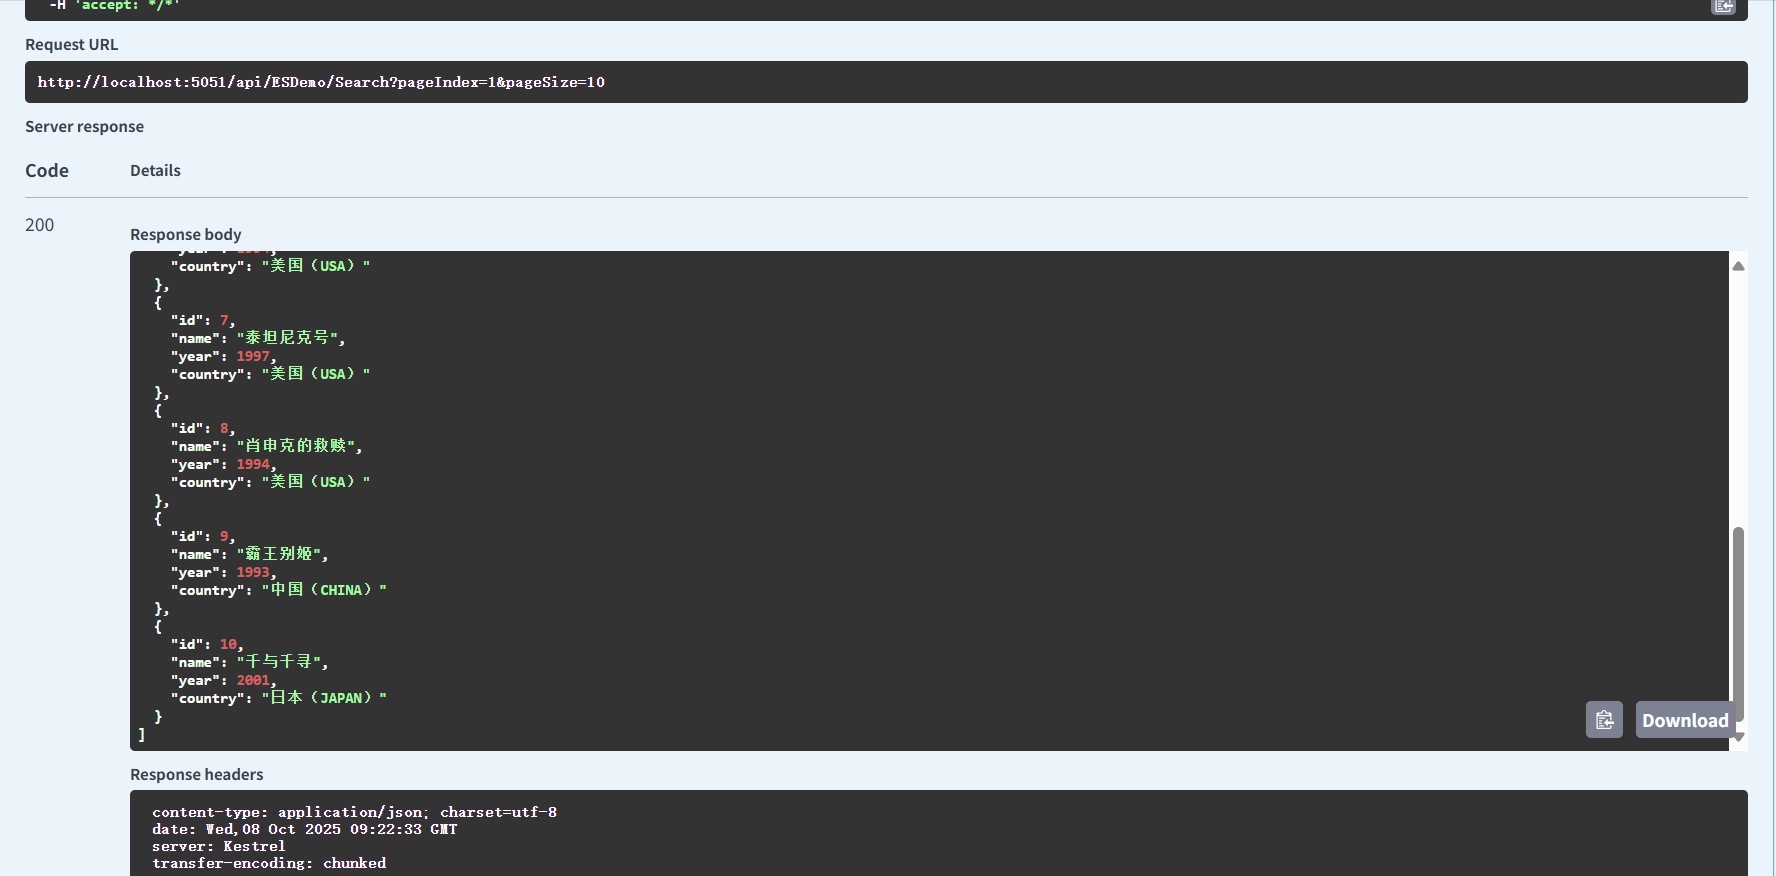
Task: Click the "id": 8 line
Action: point(203,428)
